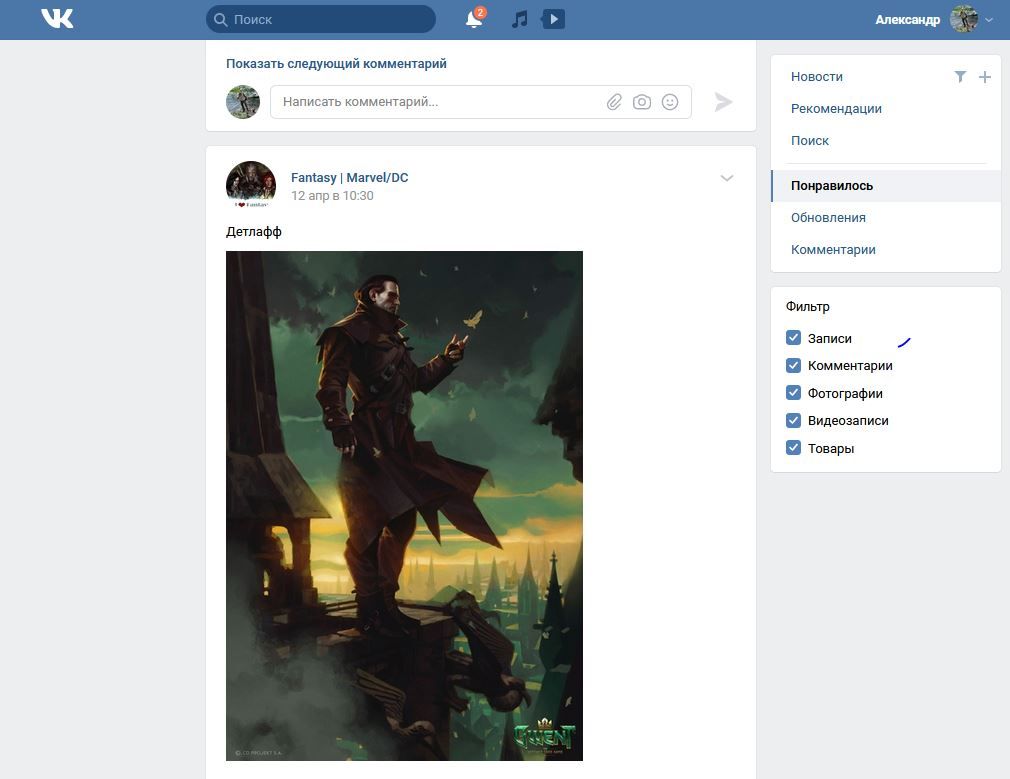The width and height of the screenshot is (1010, 779).
Task: Open the notifications bell icon
Action: 474,19
